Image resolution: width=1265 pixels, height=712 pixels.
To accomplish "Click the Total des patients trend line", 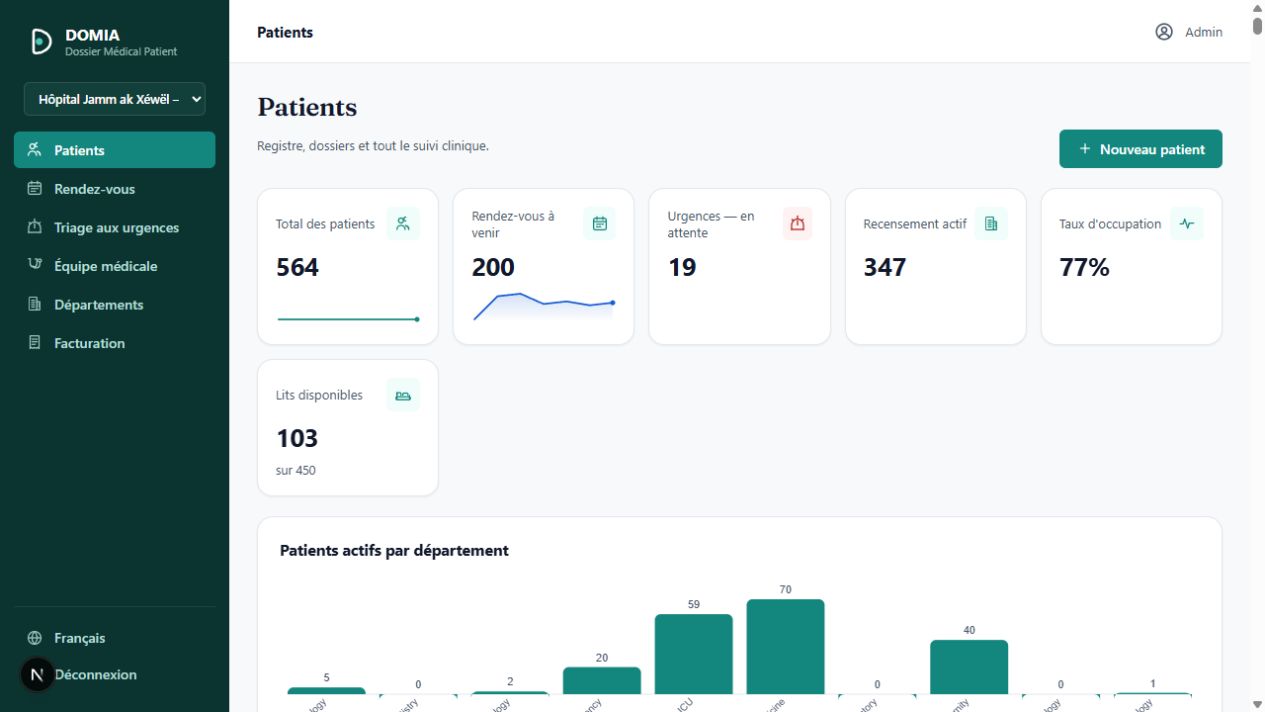I will 348,319.
